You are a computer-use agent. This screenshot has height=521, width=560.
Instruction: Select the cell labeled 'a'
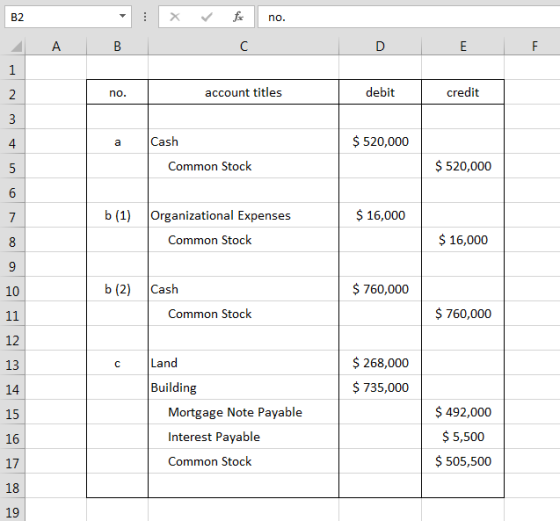118,142
